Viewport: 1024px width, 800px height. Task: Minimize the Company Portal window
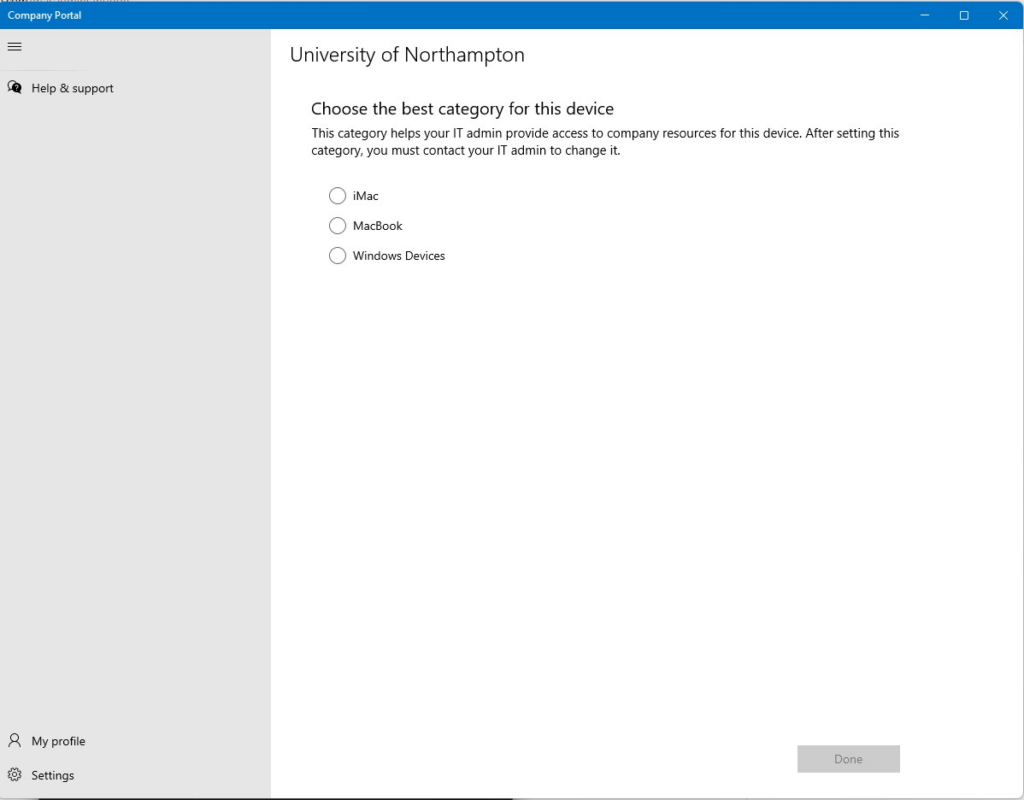pyautogui.click(x=925, y=15)
